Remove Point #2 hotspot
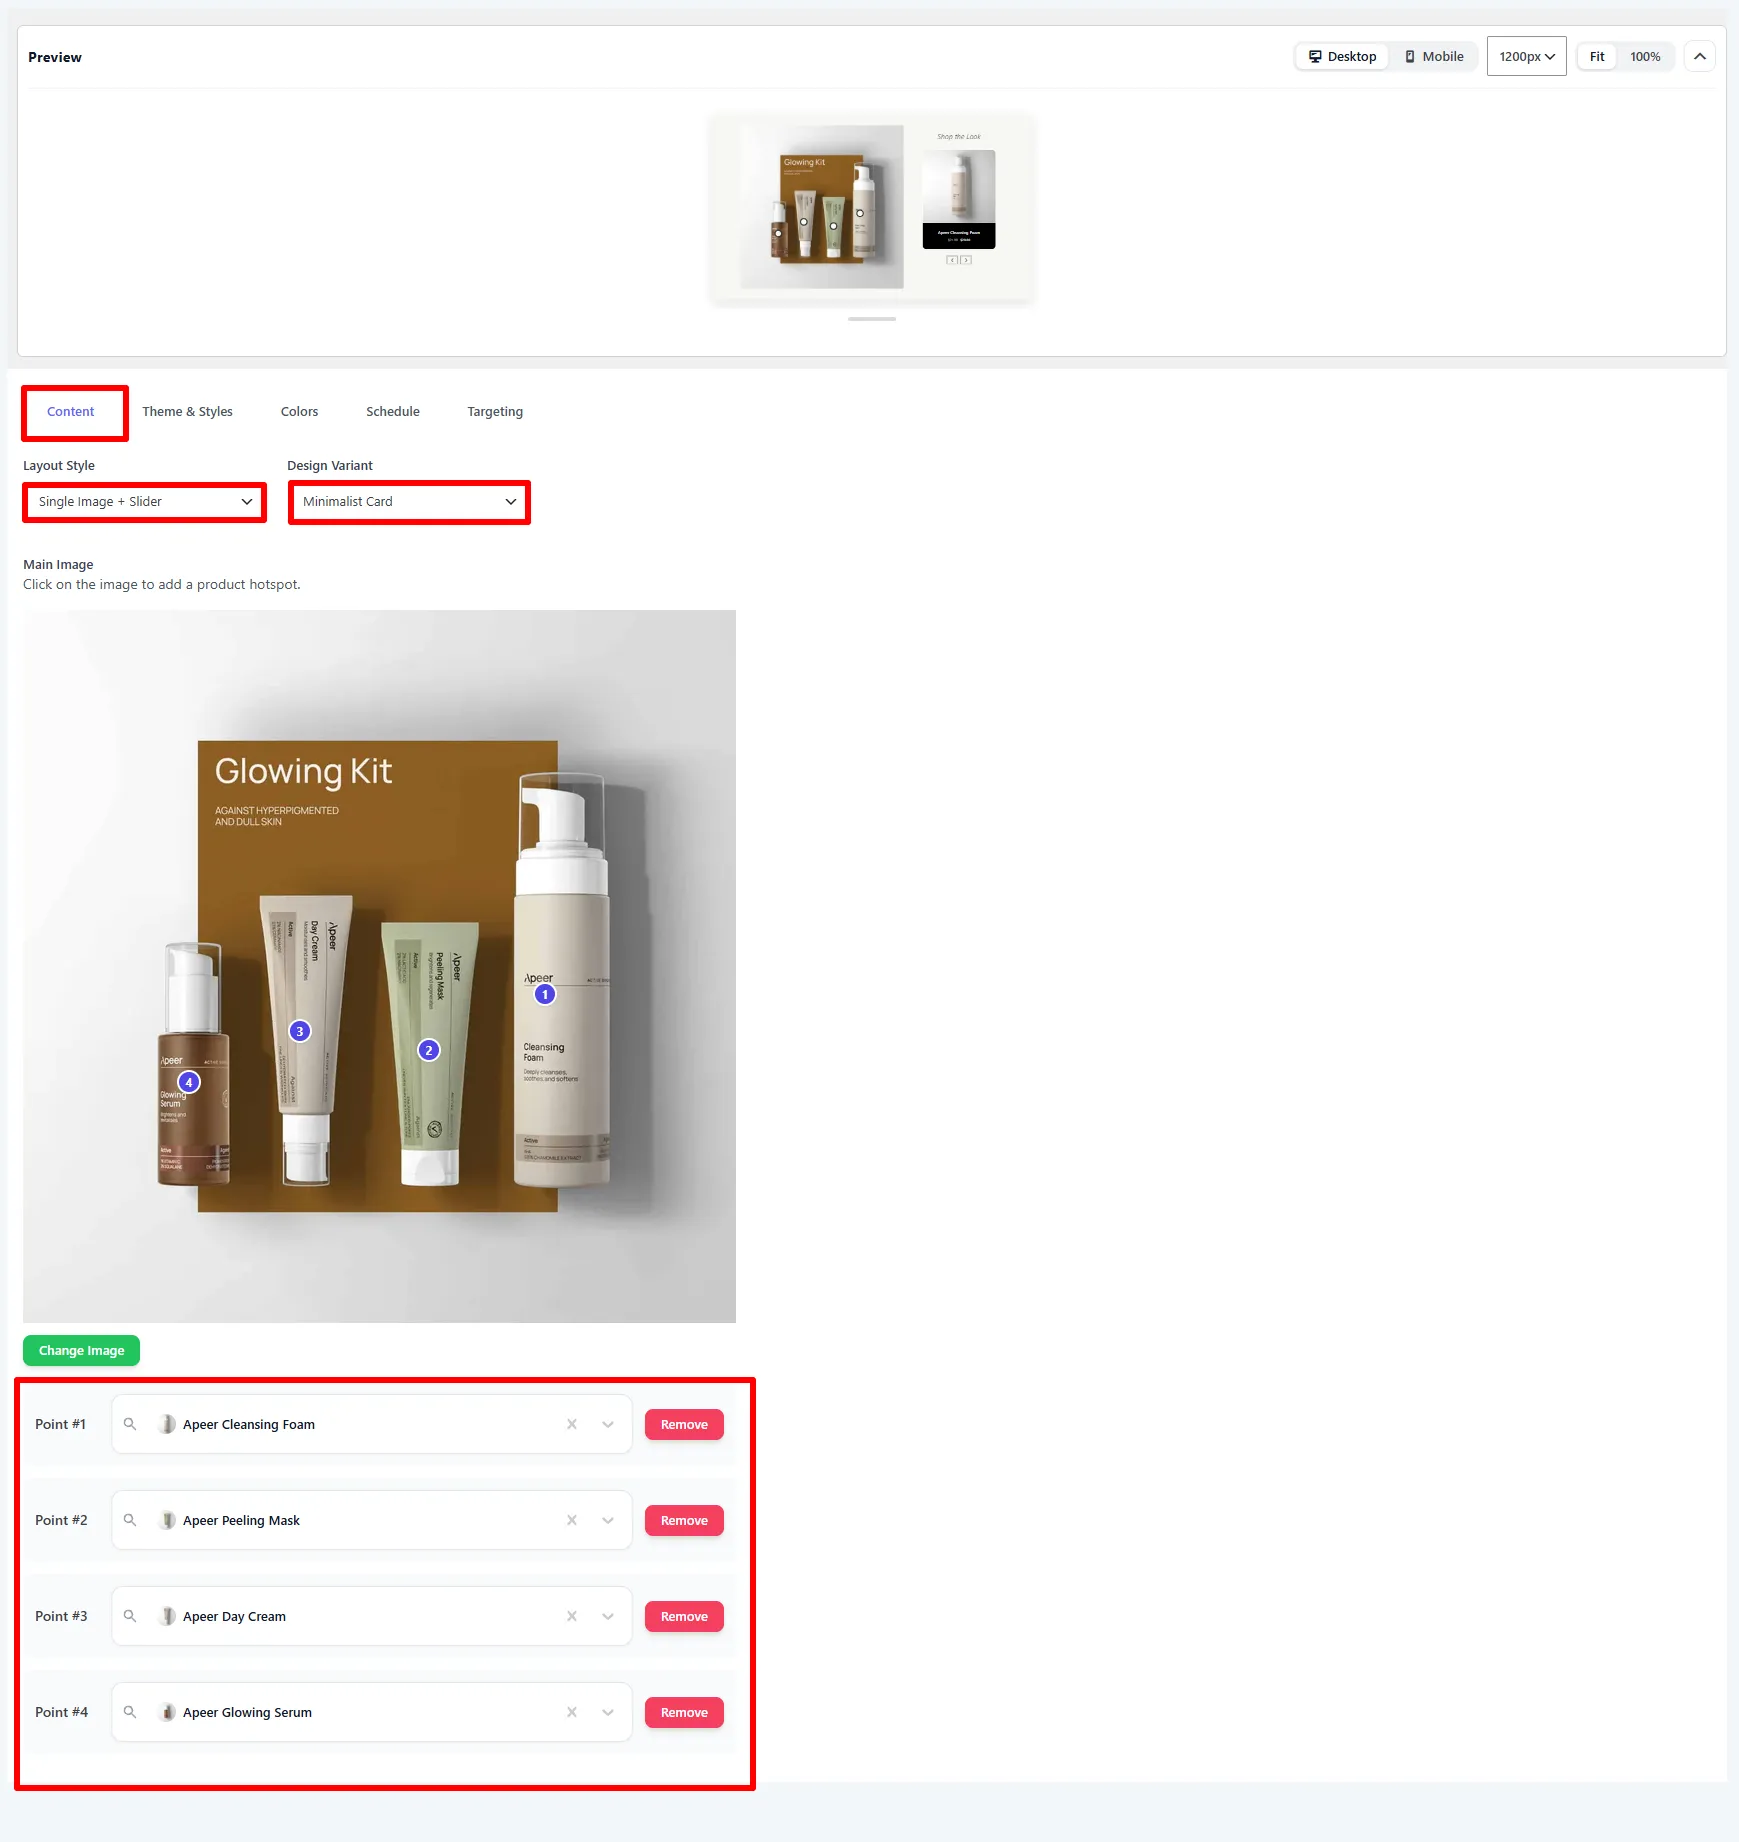The width and height of the screenshot is (1739, 1842). coord(684,1520)
